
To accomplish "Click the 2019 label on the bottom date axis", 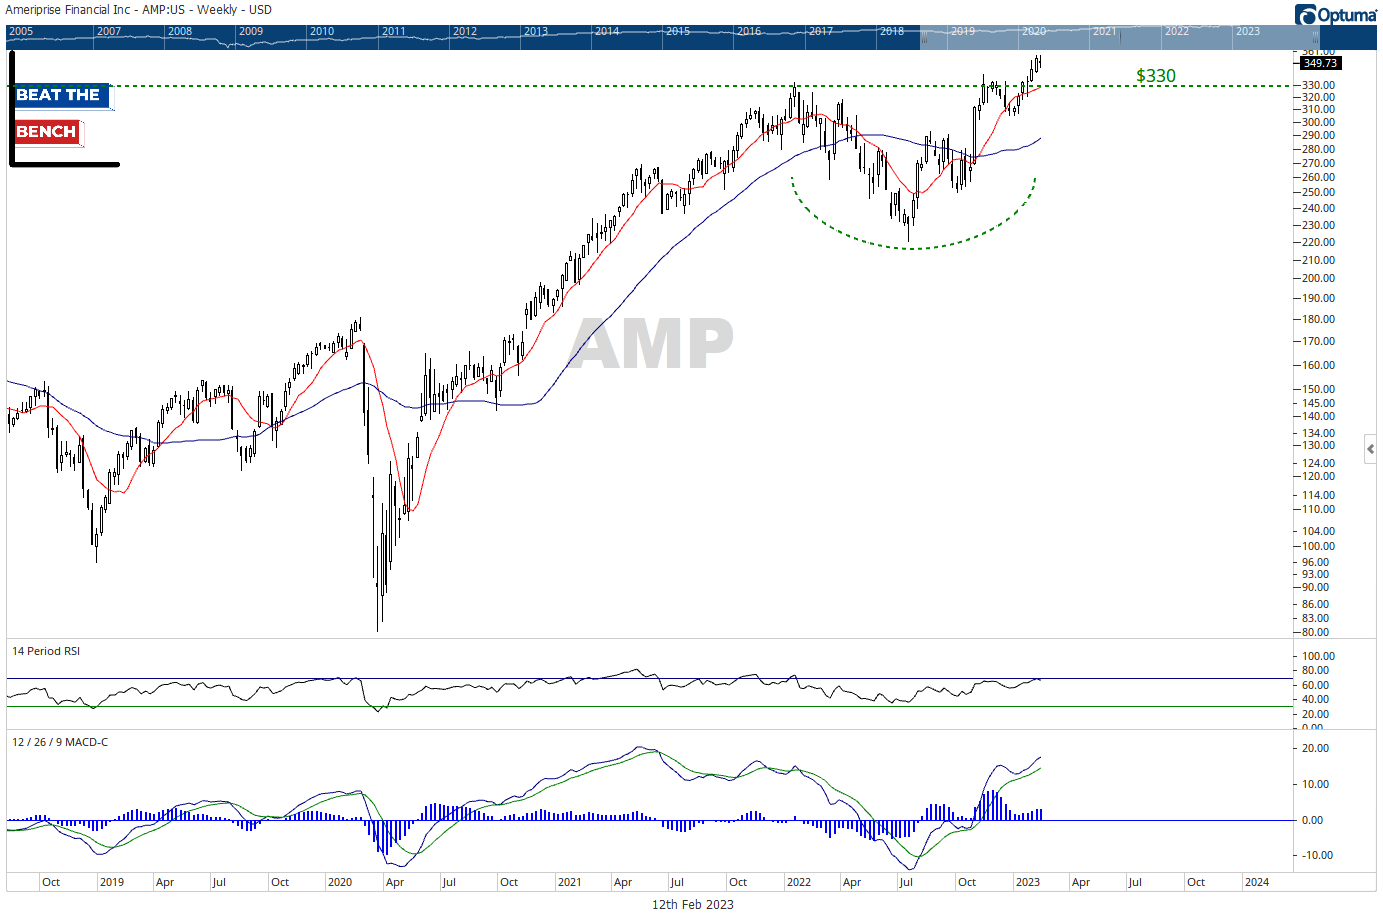I will [112, 882].
